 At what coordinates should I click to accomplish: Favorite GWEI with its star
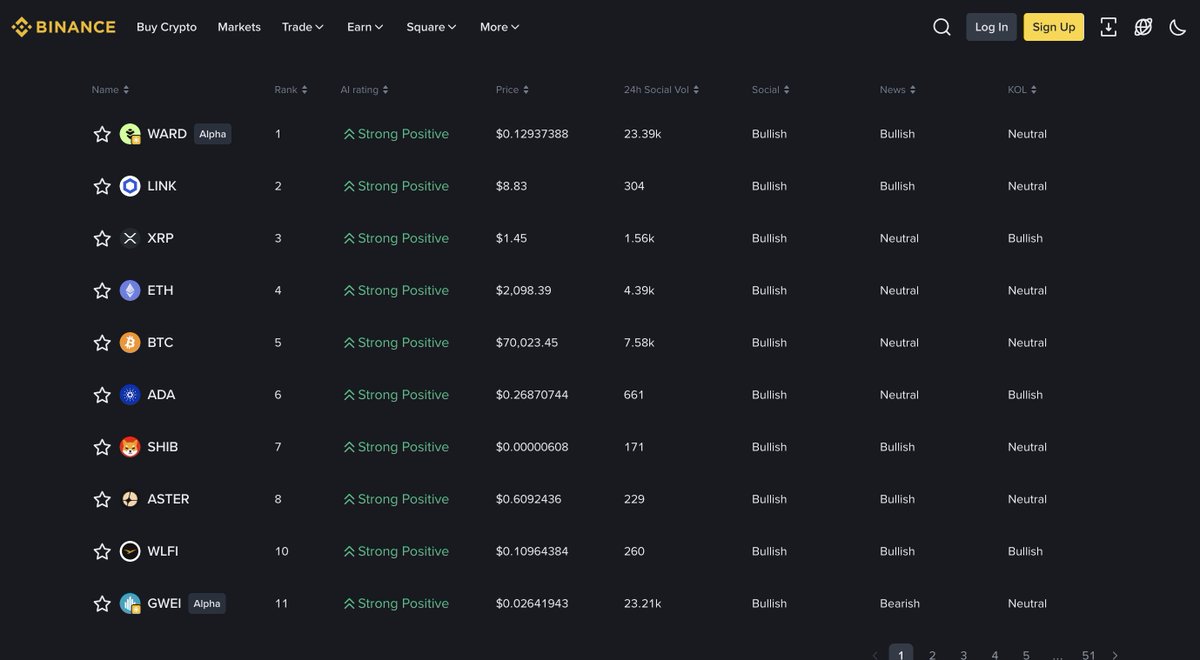(102, 603)
